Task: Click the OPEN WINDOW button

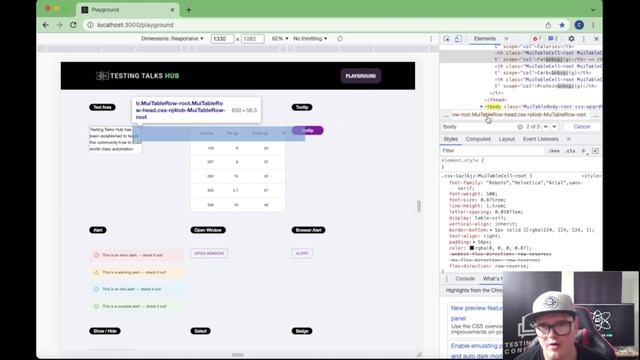Action: click(209, 253)
